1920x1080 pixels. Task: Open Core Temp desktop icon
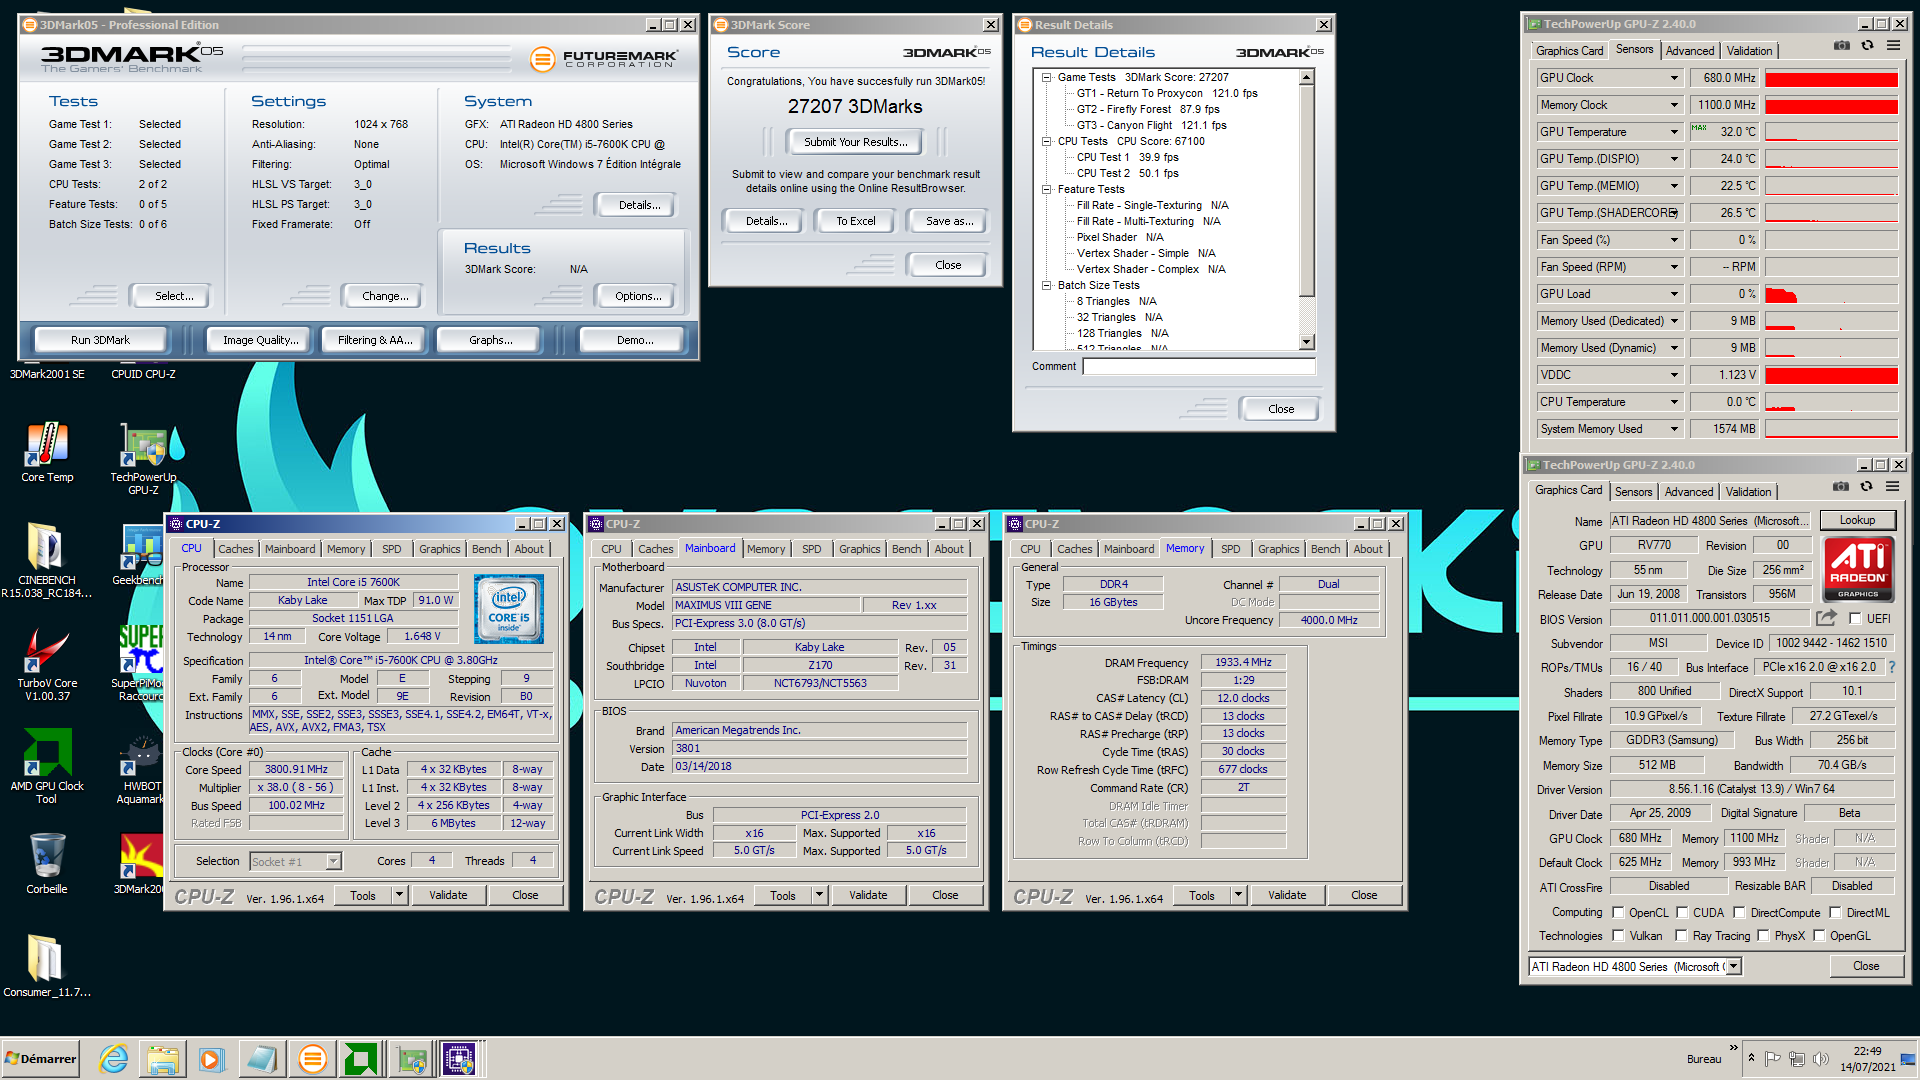47,452
